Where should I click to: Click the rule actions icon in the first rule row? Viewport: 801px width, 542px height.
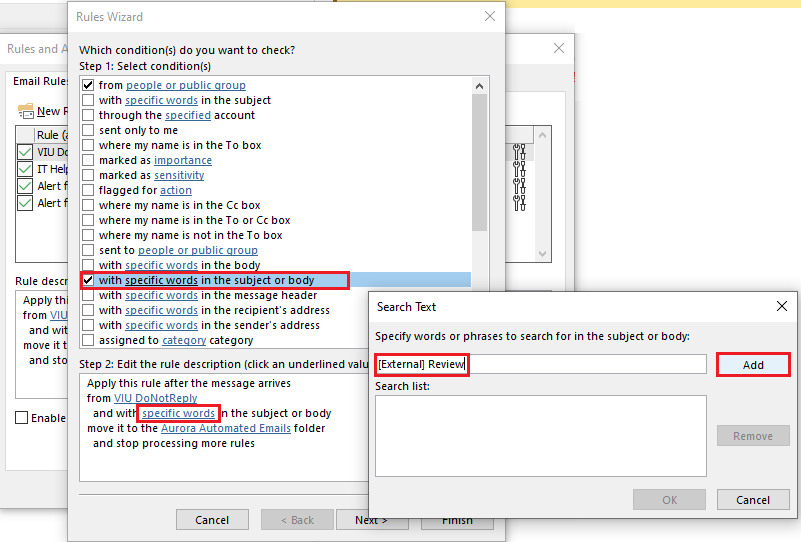click(x=520, y=152)
